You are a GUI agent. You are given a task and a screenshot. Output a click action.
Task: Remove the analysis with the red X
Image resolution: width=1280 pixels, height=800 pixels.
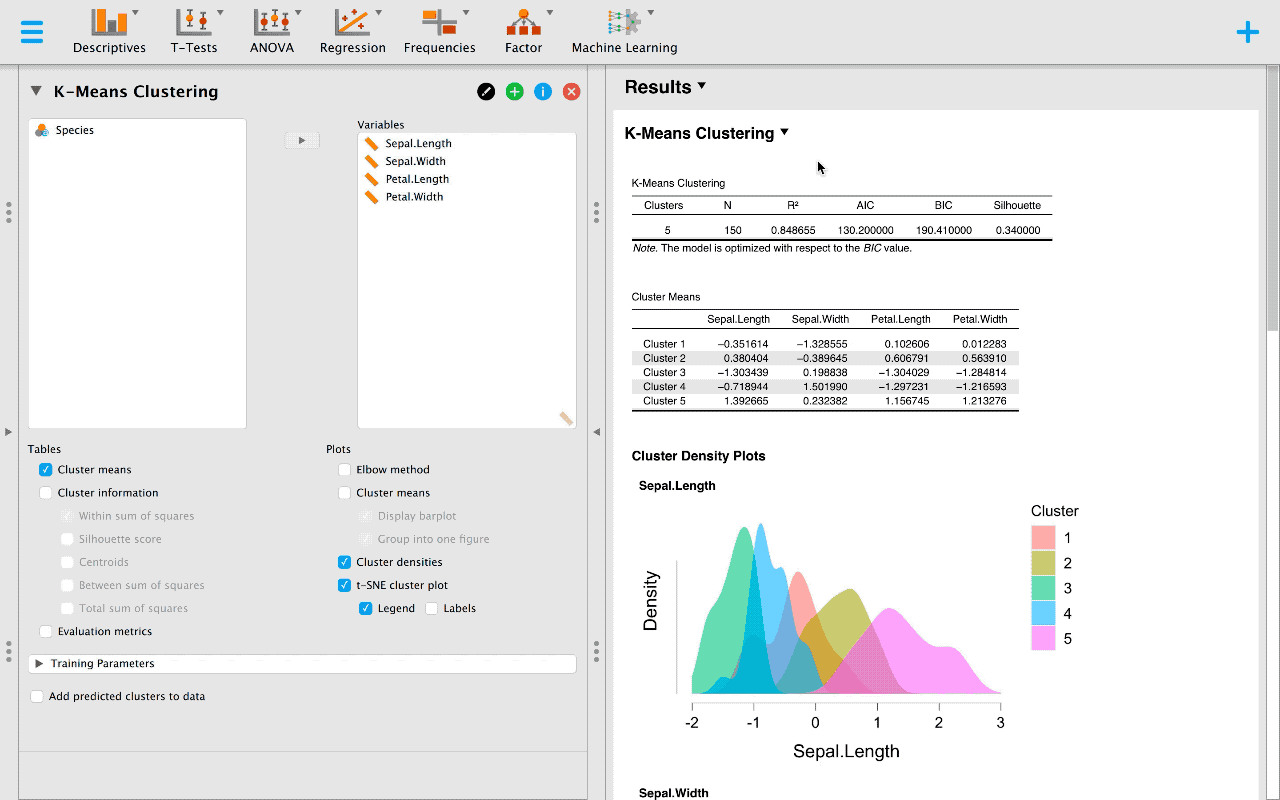click(571, 91)
